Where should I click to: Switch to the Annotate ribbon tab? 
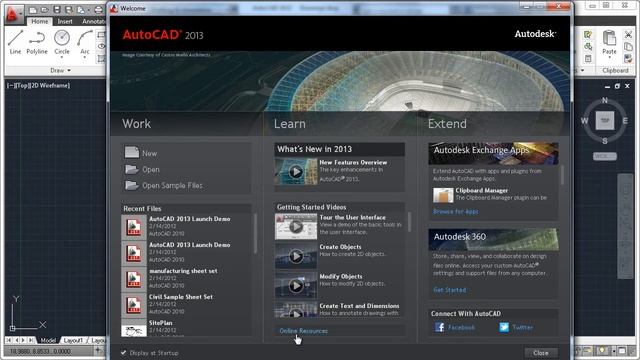(93, 21)
